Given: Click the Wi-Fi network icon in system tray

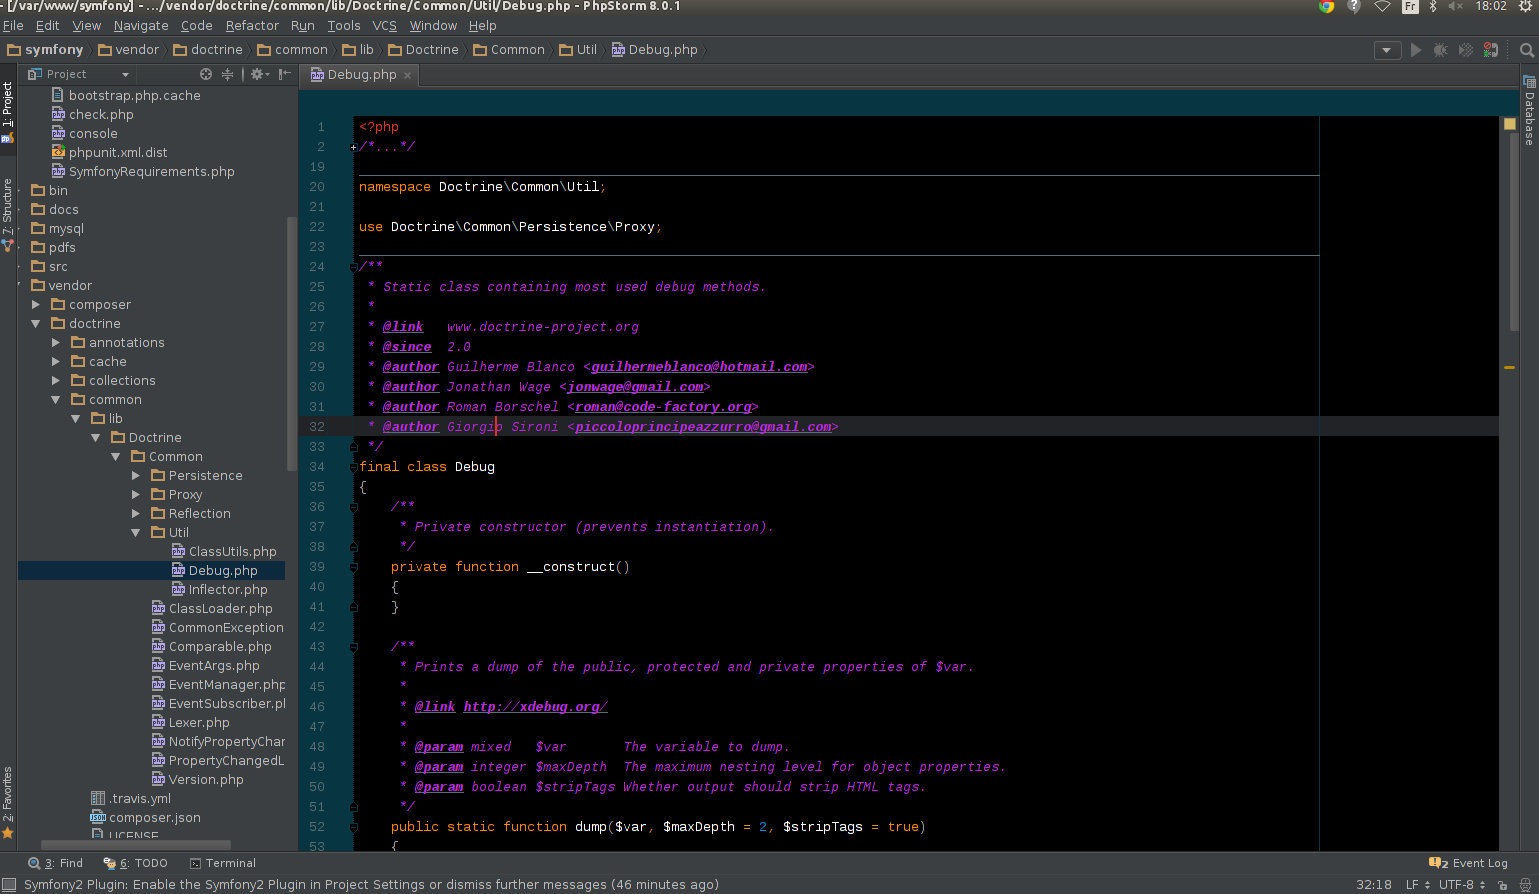Looking at the screenshot, I should coord(1382,6).
